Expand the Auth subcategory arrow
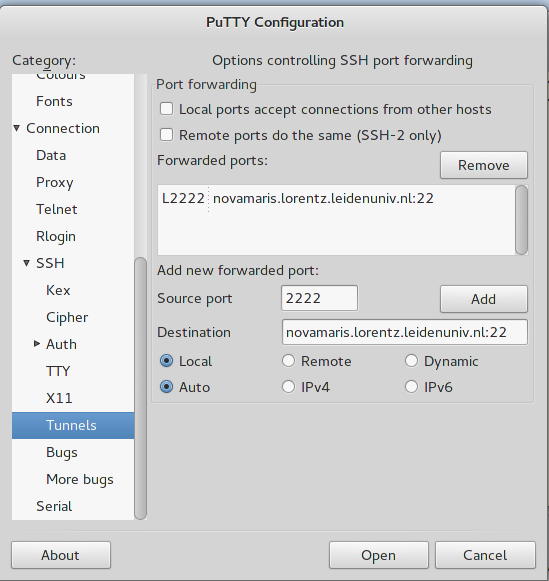The height and width of the screenshot is (581, 549). pyautogui.click(x=37, y=344)
